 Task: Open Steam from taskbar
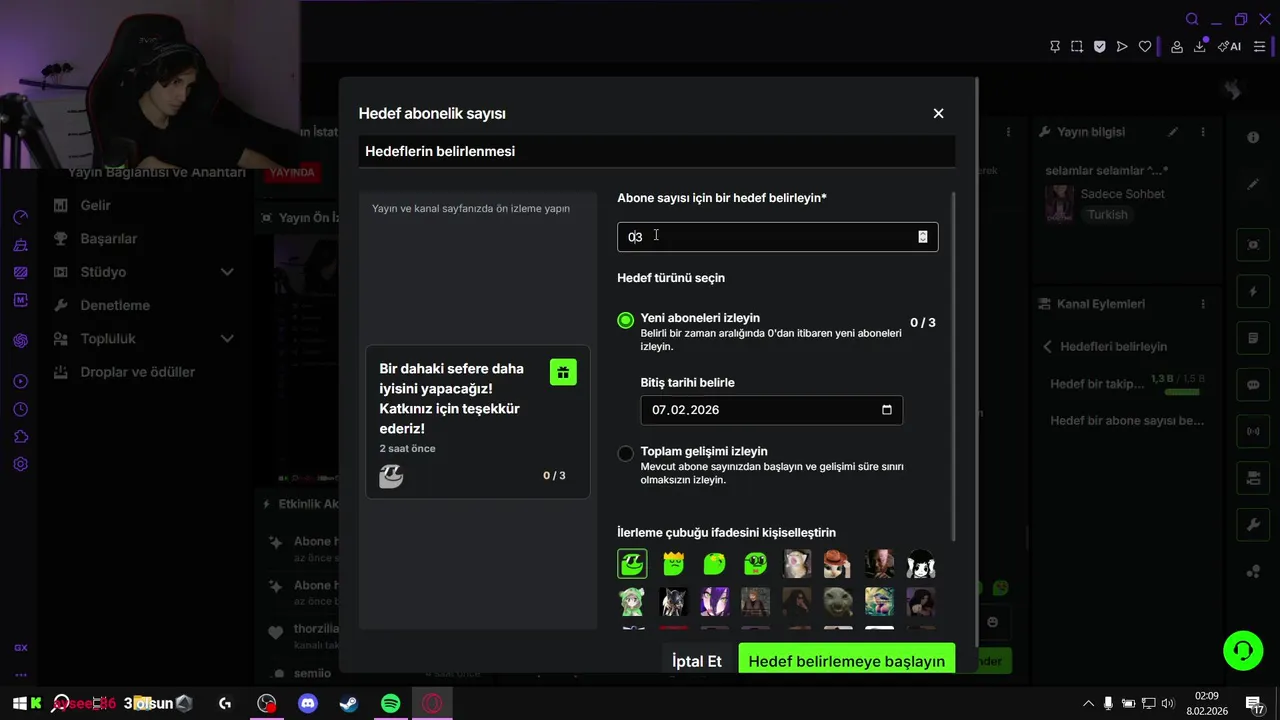(x=349, y=704)
